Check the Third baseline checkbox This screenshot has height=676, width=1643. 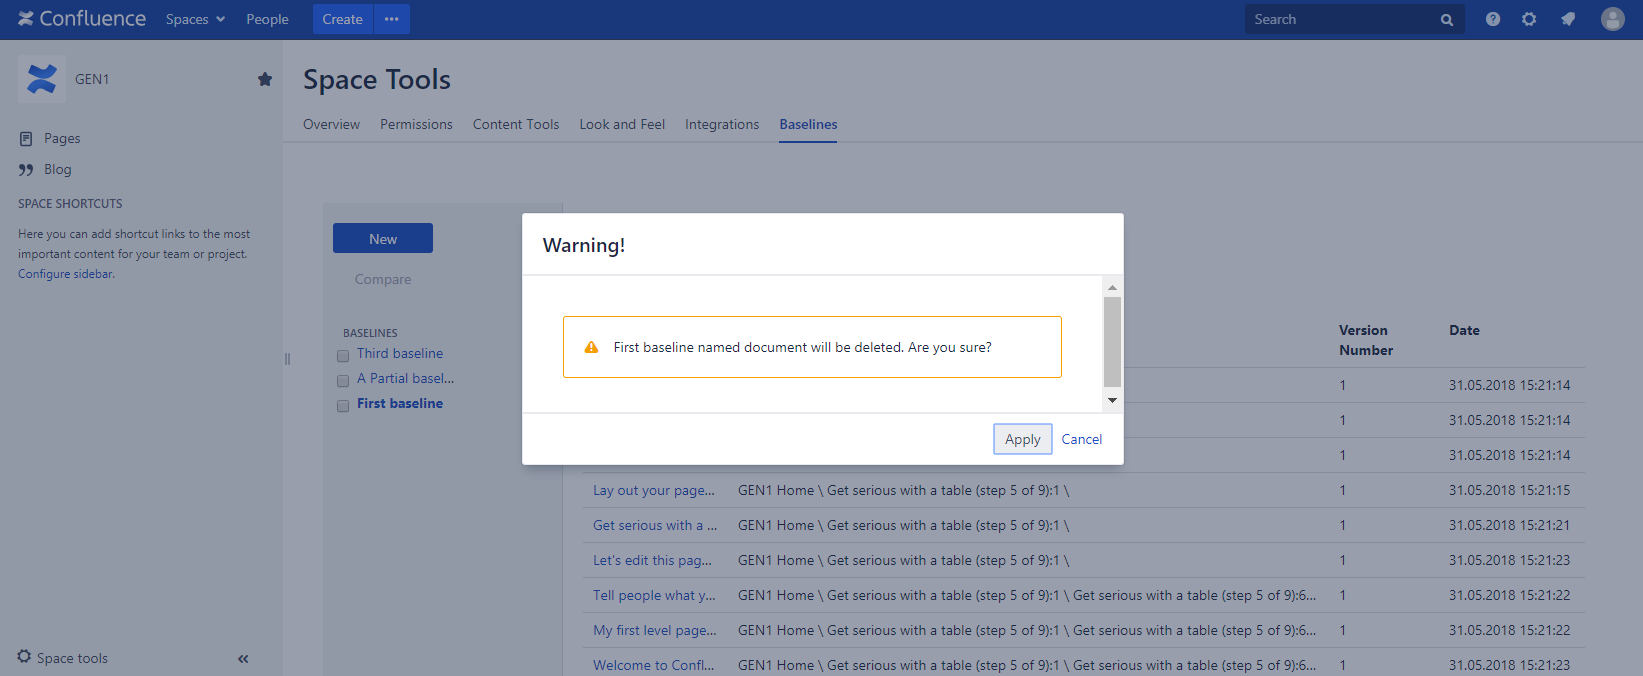(343, 355)
